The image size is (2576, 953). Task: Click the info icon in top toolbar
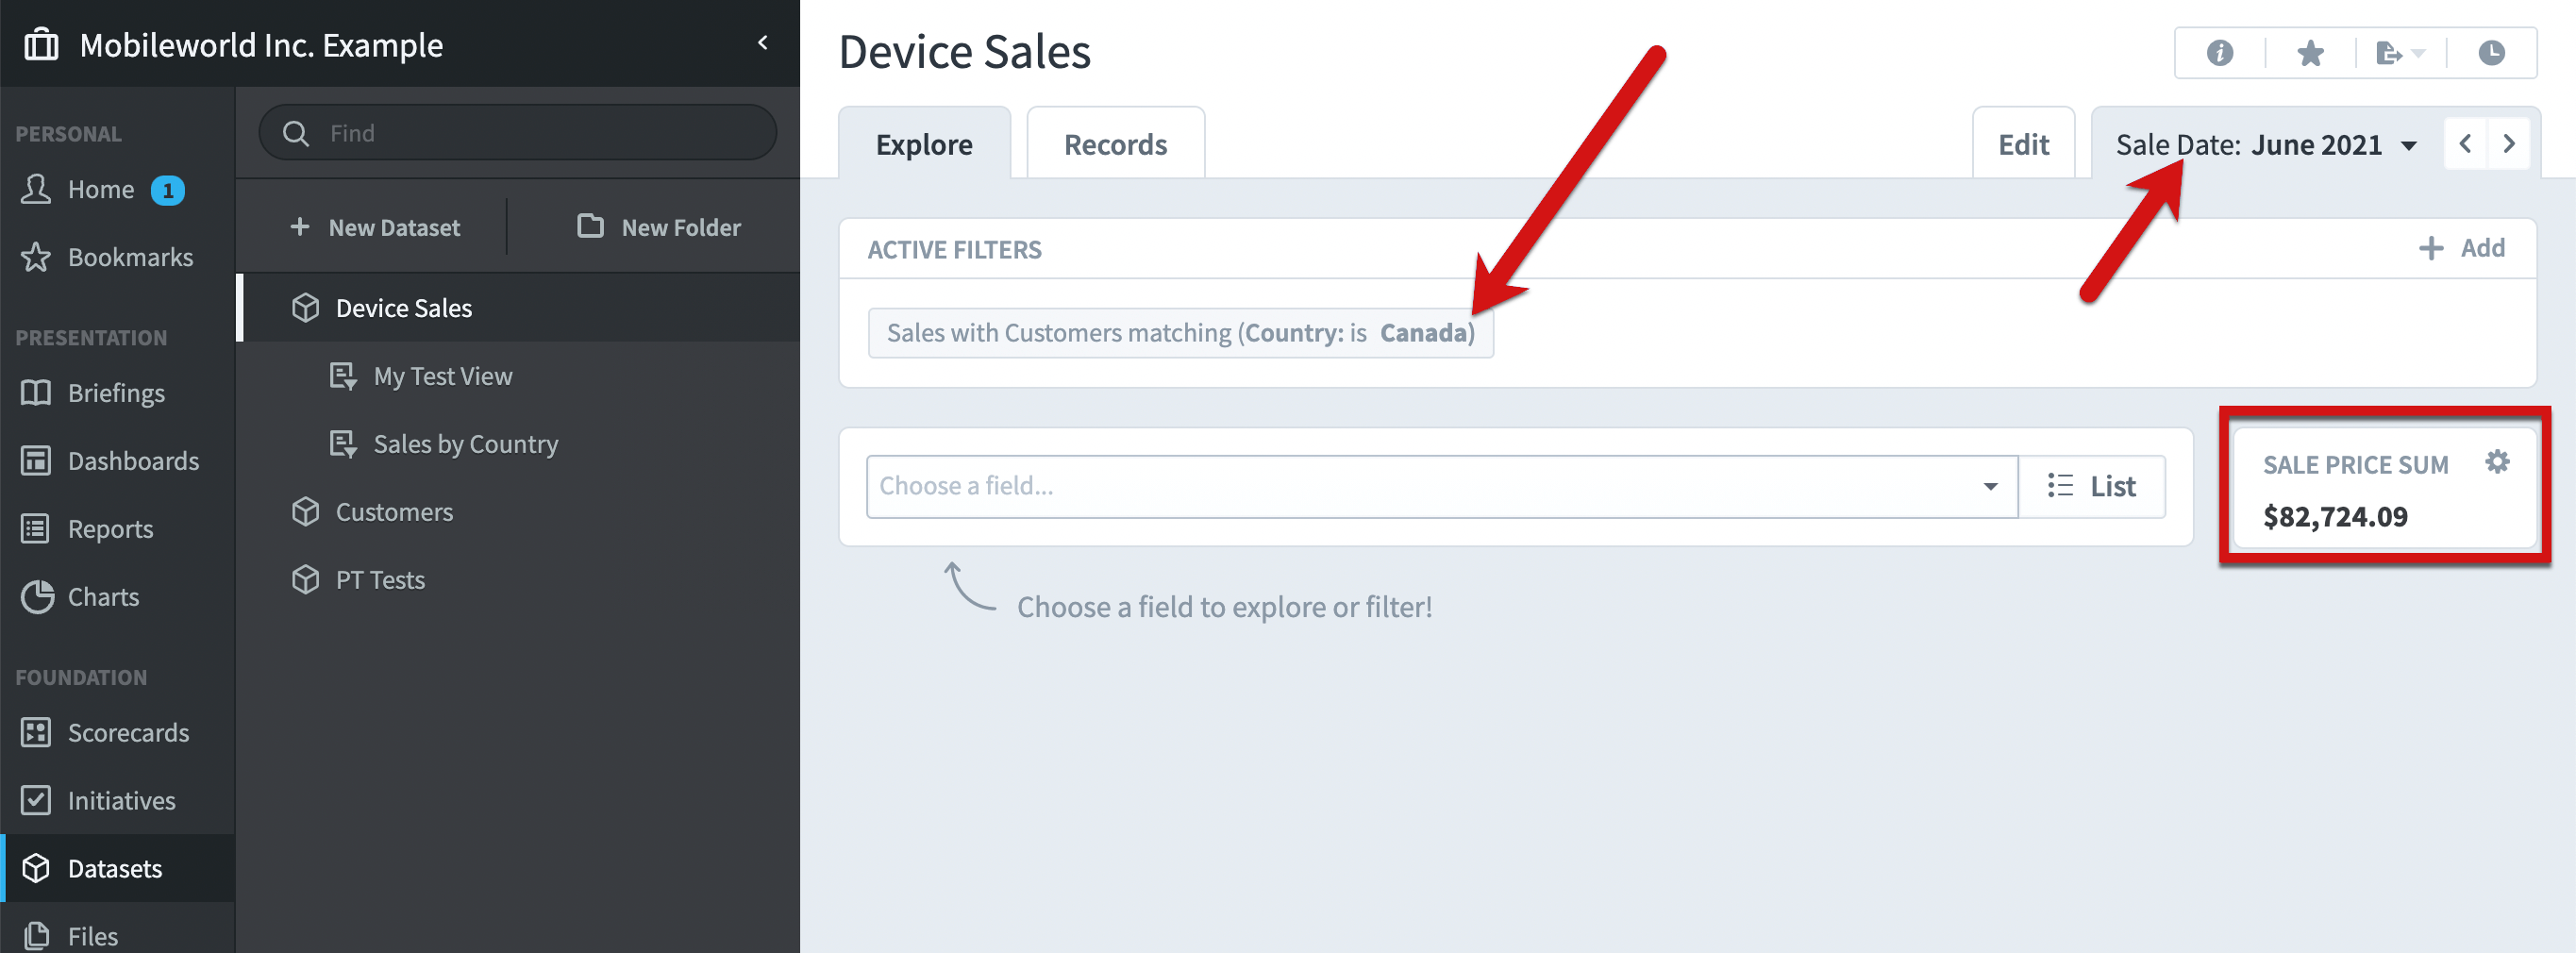[x=2219, y=53]
